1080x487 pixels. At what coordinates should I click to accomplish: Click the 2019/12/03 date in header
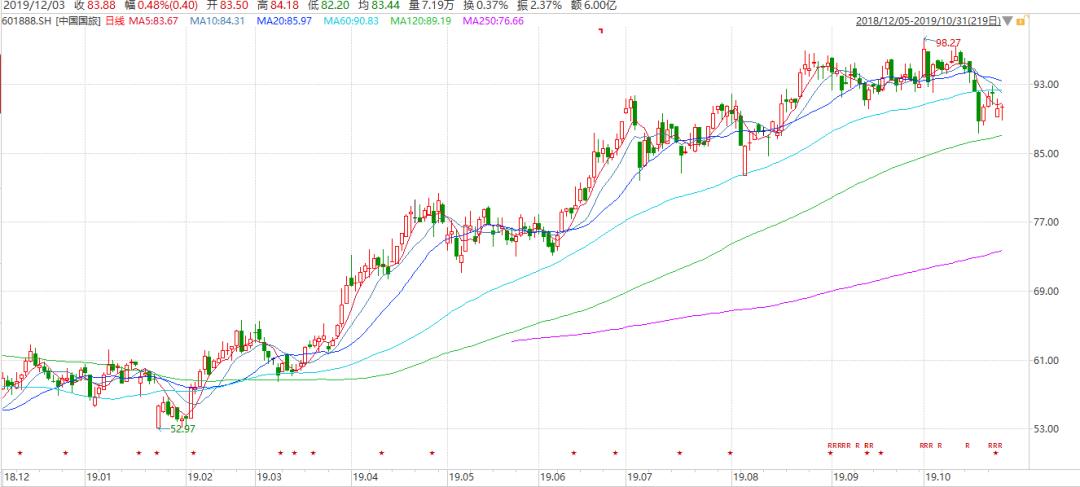tap(33, 6)
